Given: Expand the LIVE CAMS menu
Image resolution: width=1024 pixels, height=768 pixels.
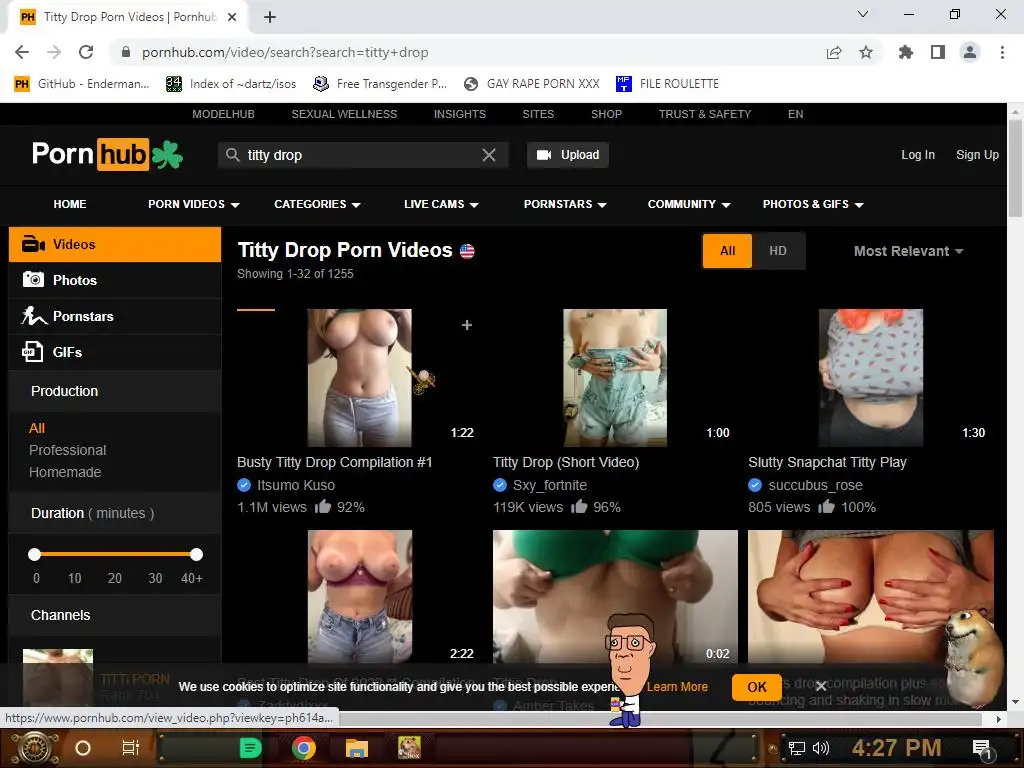Looking at the screenshot, I should point(441,204).
